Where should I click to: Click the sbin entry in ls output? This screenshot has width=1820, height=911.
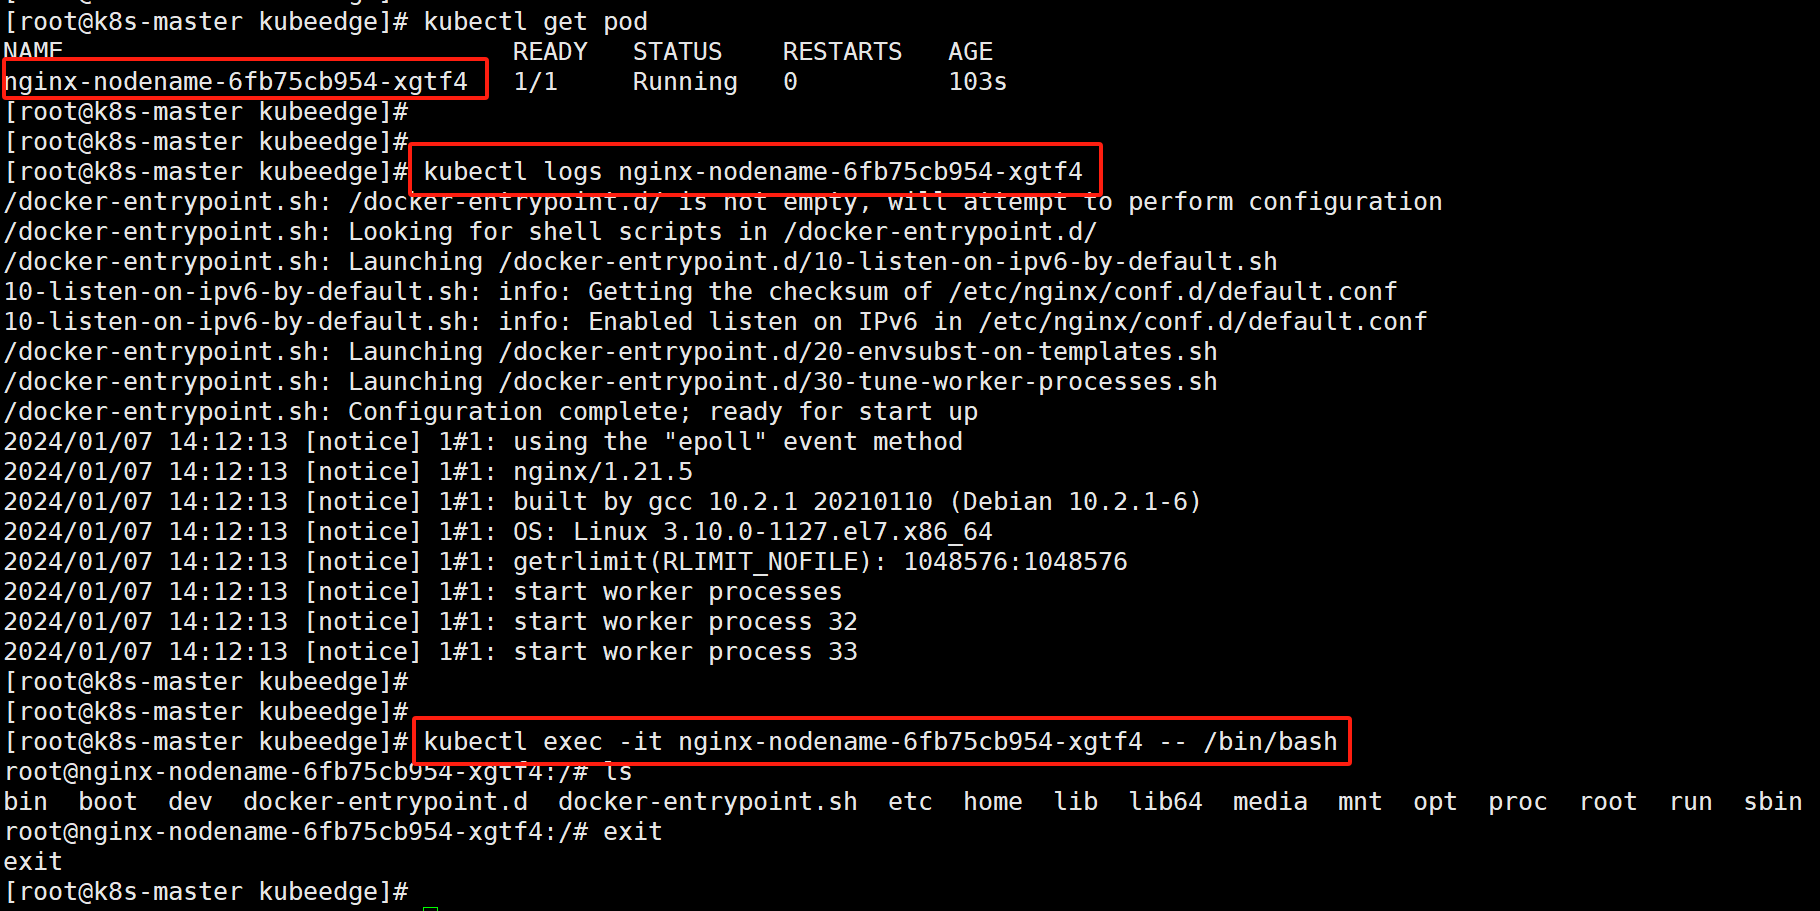pos(1772,801)
